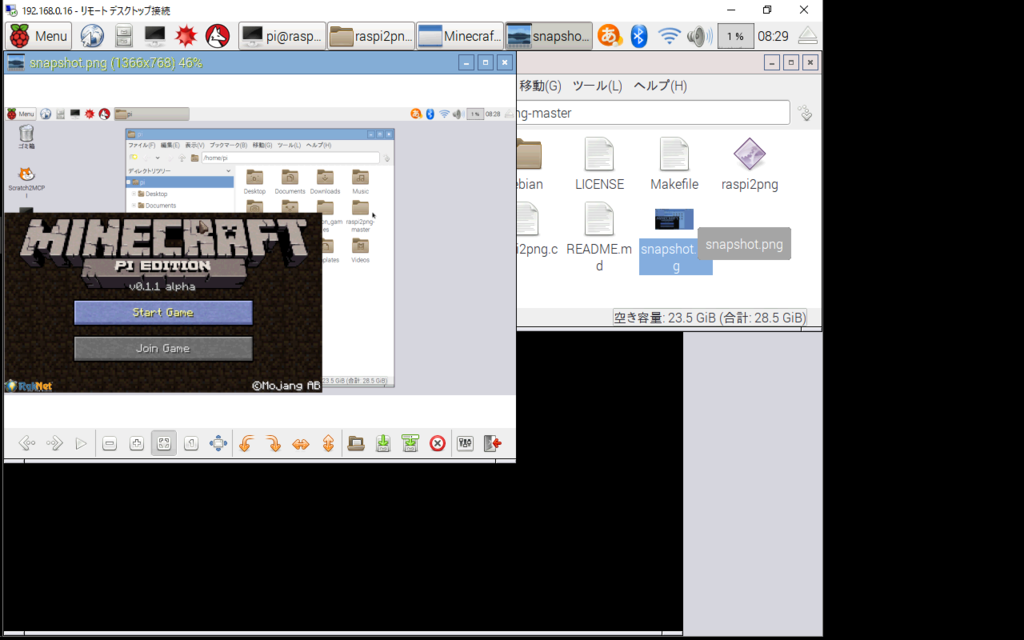Switch to raspi2pn... file manager window
Viewport: 1024px width, 640px height.
371,36
